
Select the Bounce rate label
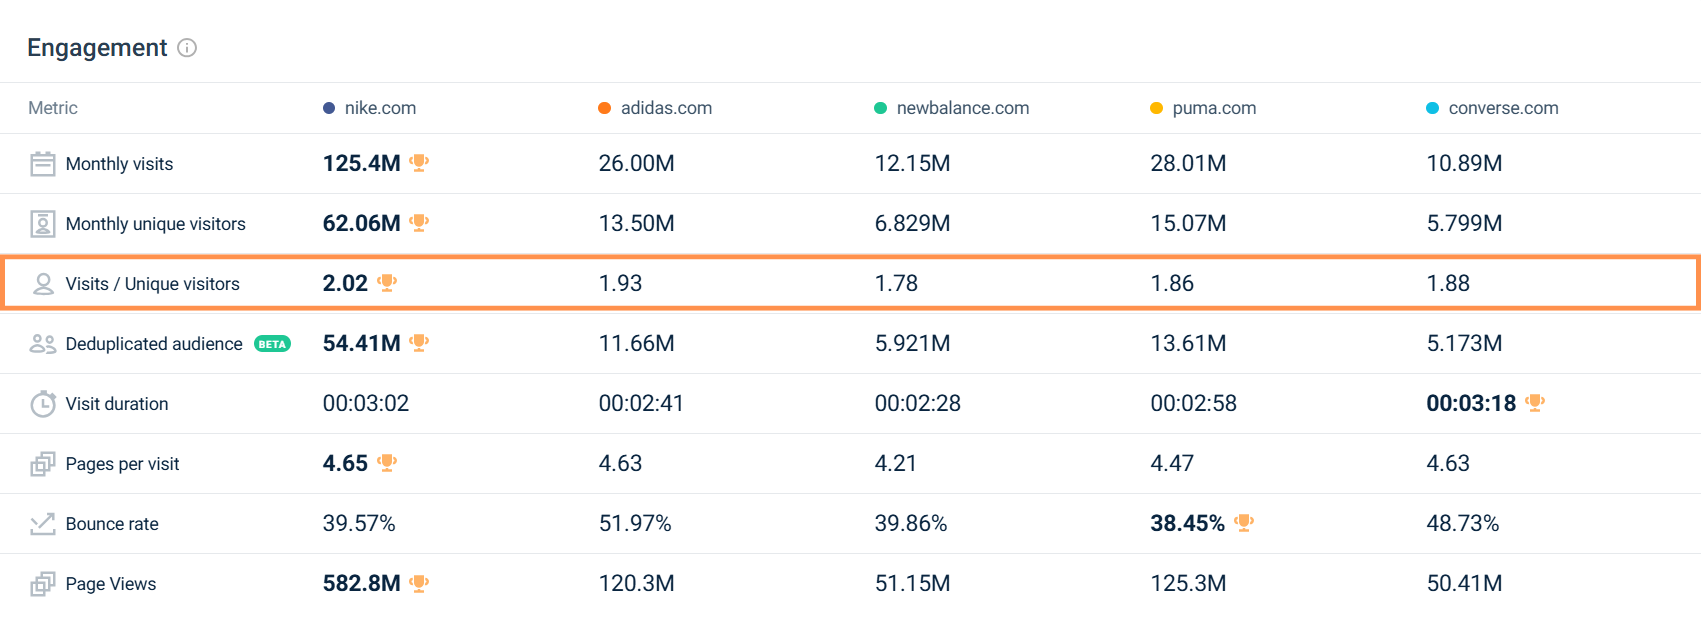pyautogui.click(x=112, y=524)
